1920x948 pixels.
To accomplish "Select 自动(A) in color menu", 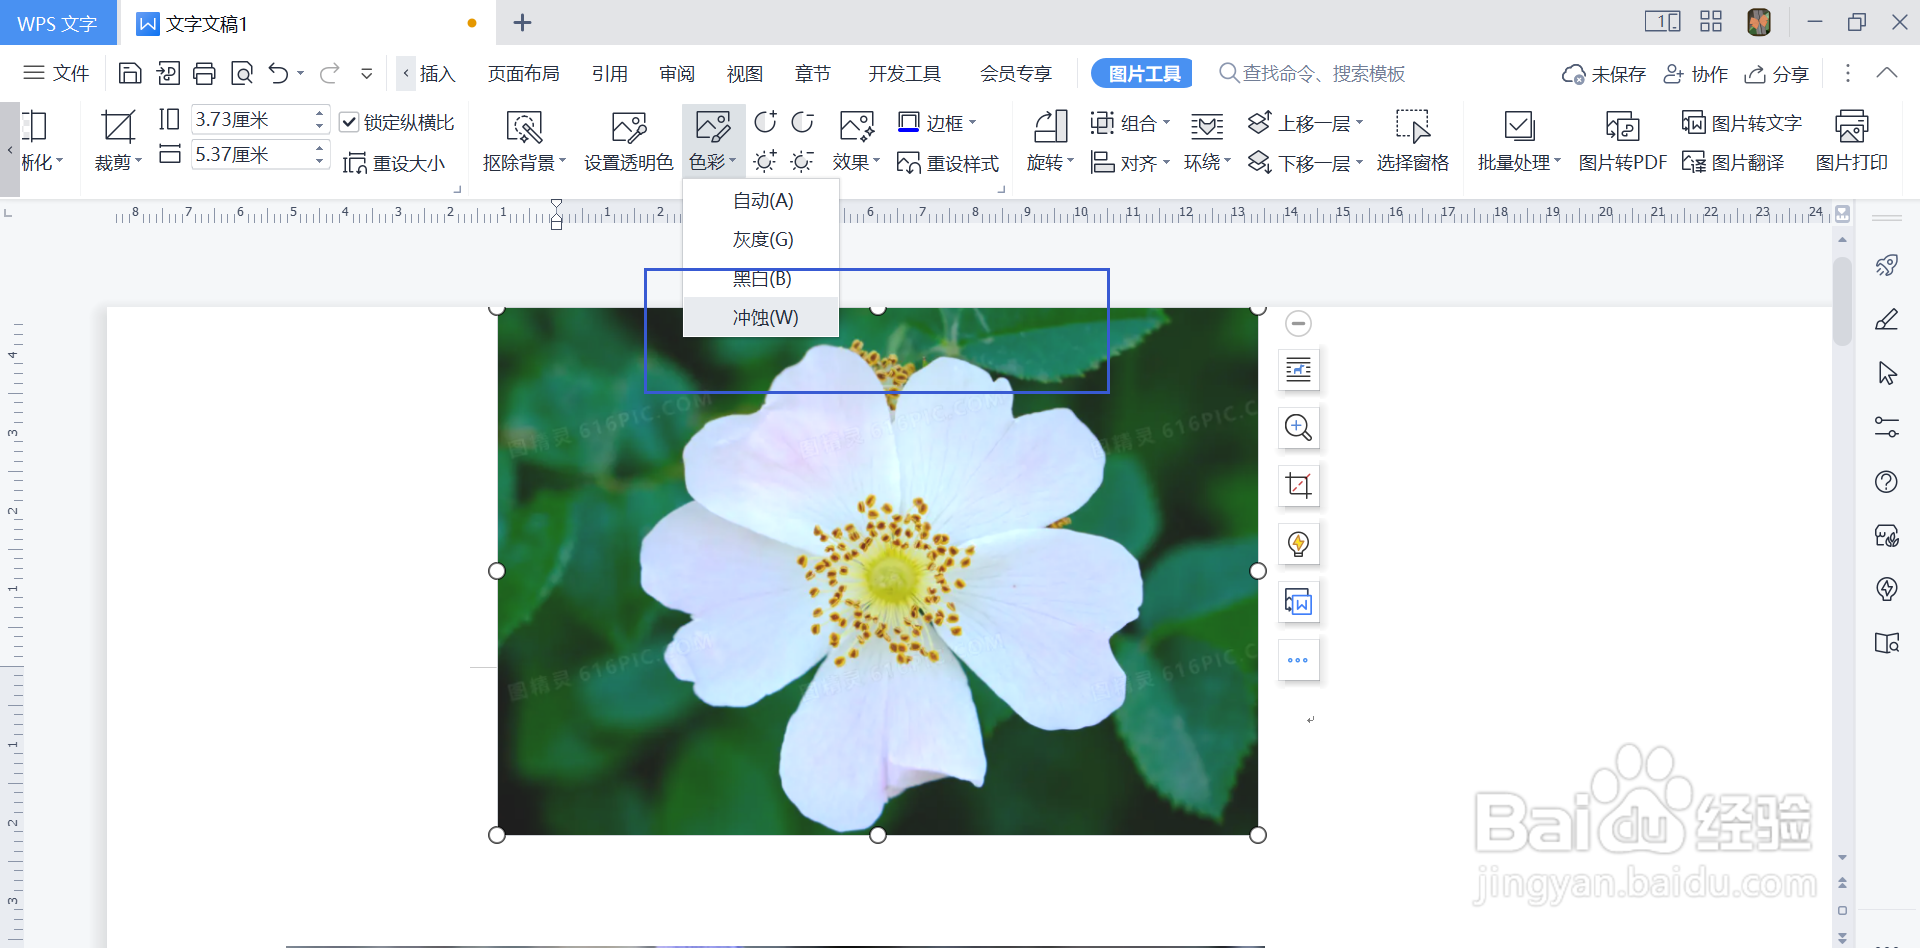I will pyautogui.click(x=762, y=200).
